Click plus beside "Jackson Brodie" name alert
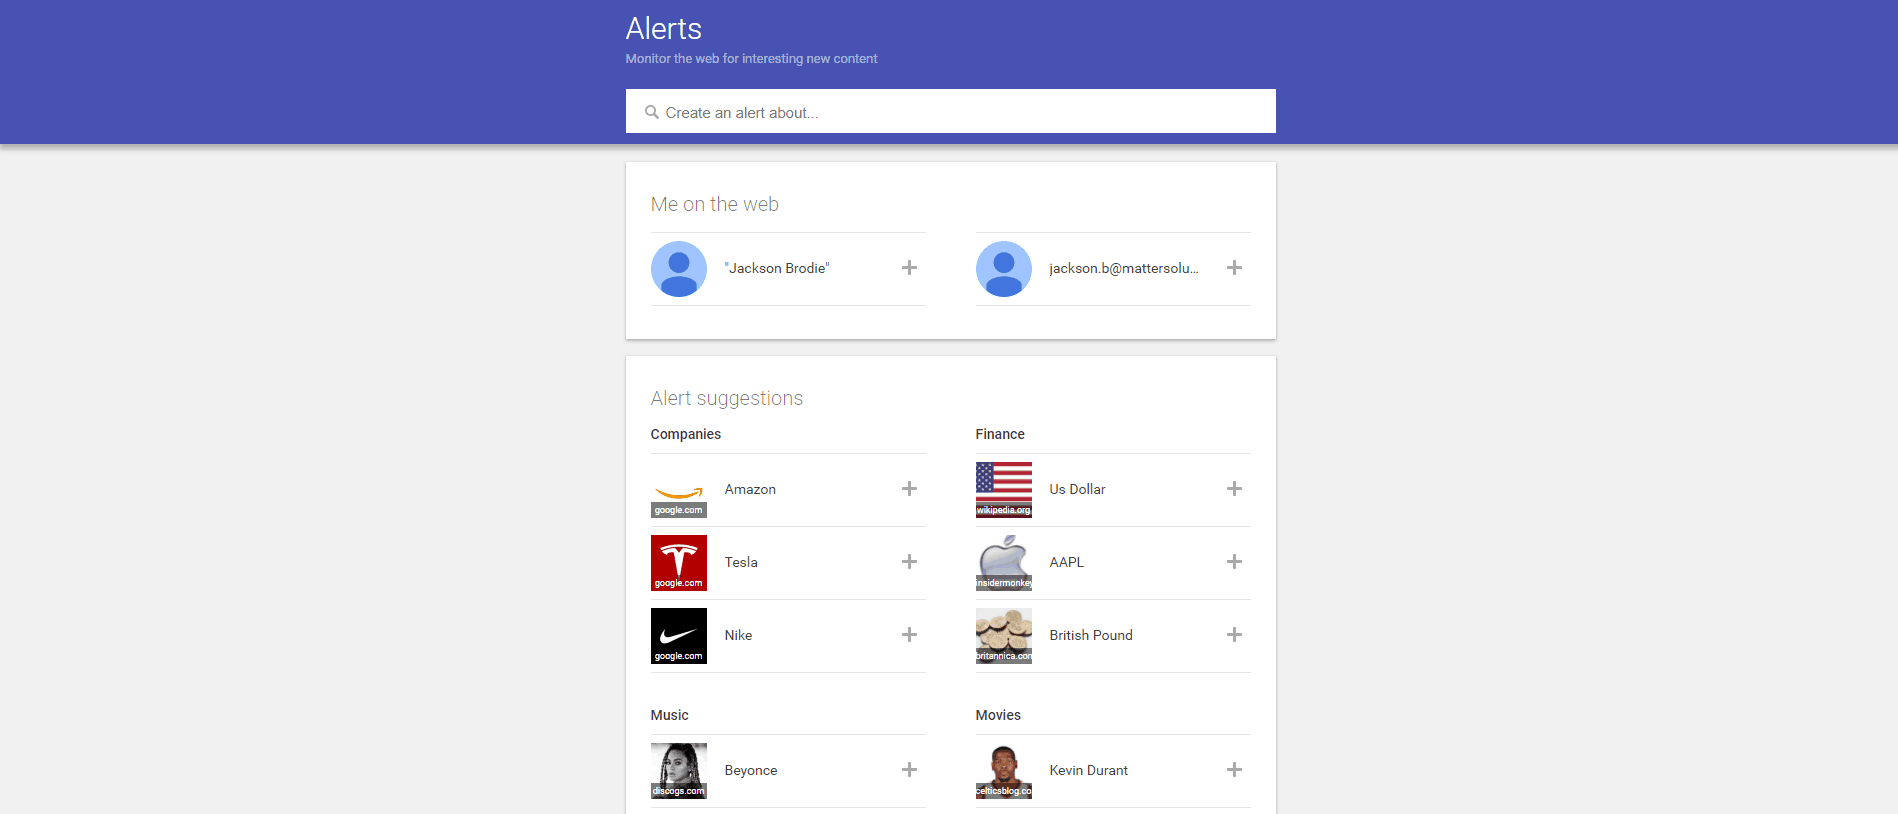 909,268
